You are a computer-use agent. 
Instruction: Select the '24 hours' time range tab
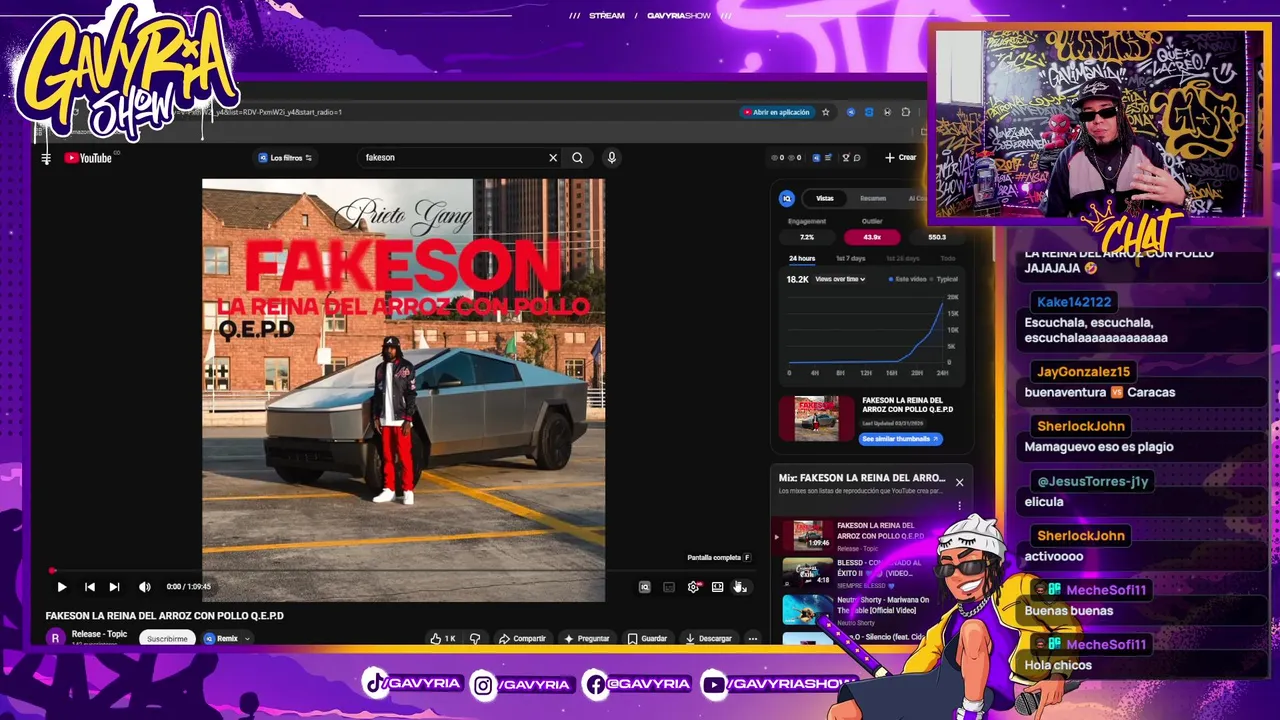(802, 258)
